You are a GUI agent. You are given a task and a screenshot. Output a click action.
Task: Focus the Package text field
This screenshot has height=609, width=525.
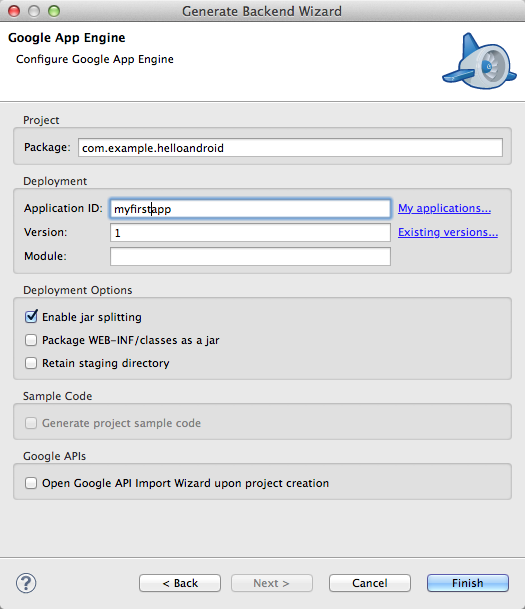(290, 148)
